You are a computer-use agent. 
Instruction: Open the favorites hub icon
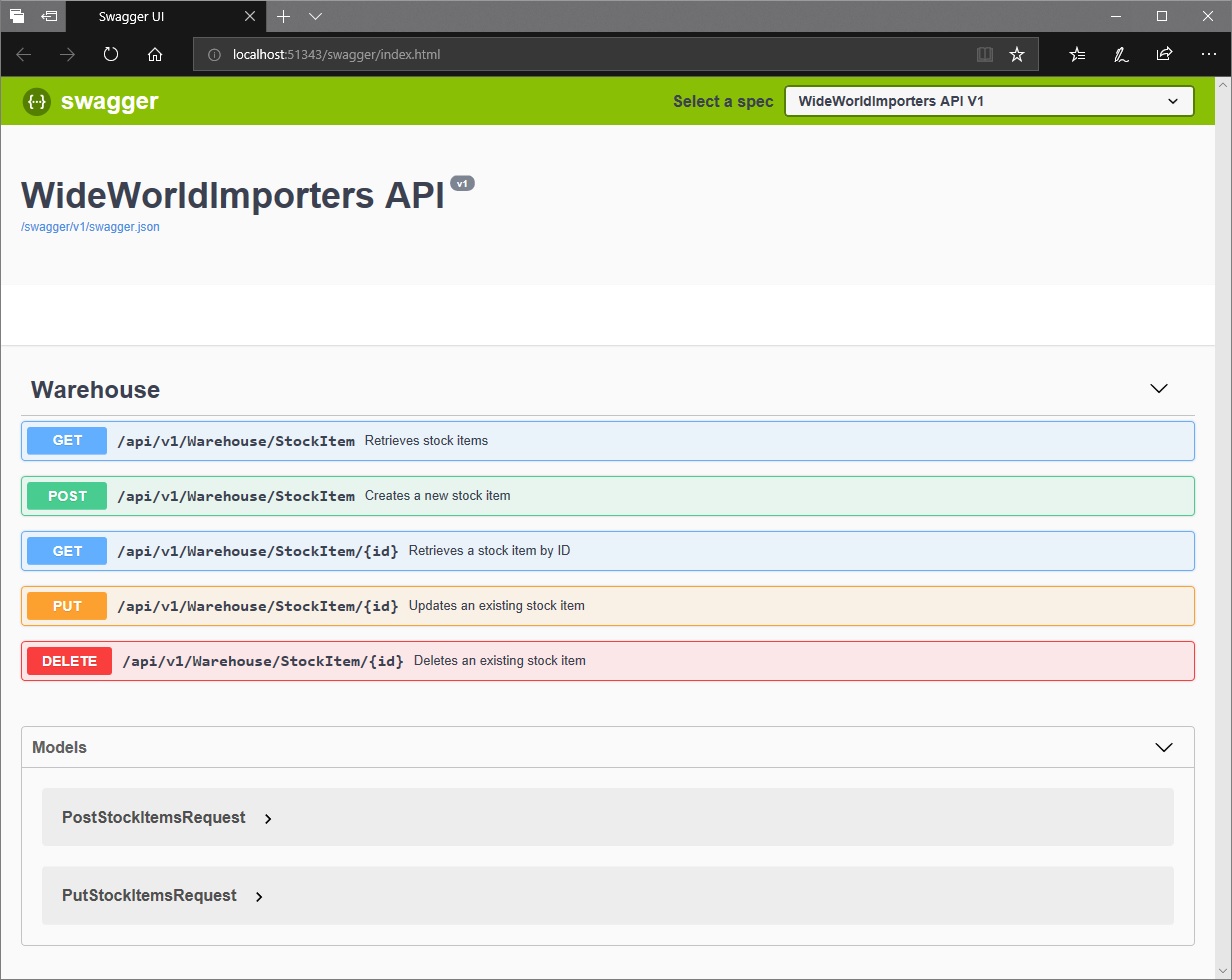1077,55
